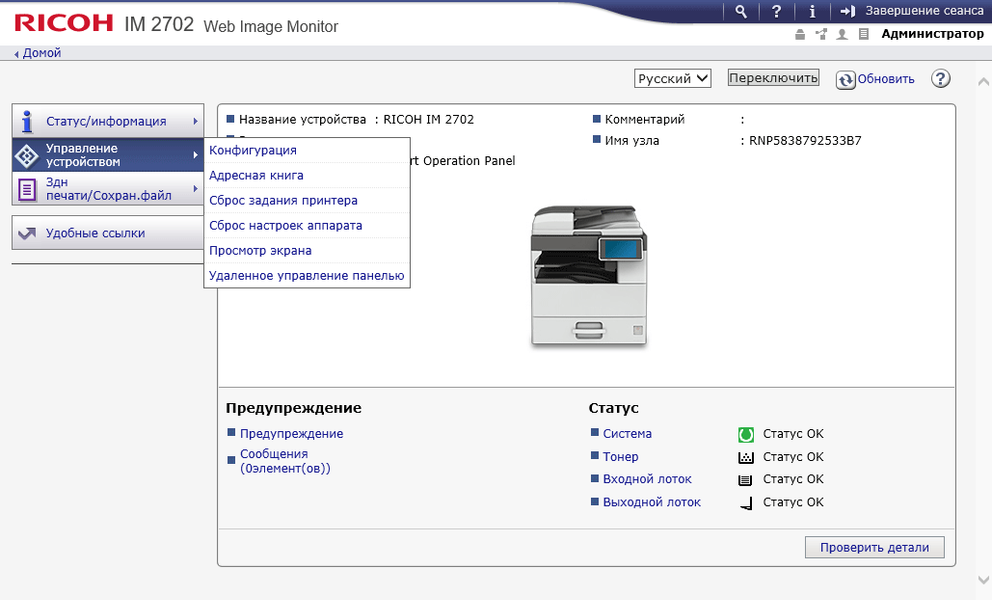Click the Администратор user label
The image size is (992, 600).
click(933, 34)
